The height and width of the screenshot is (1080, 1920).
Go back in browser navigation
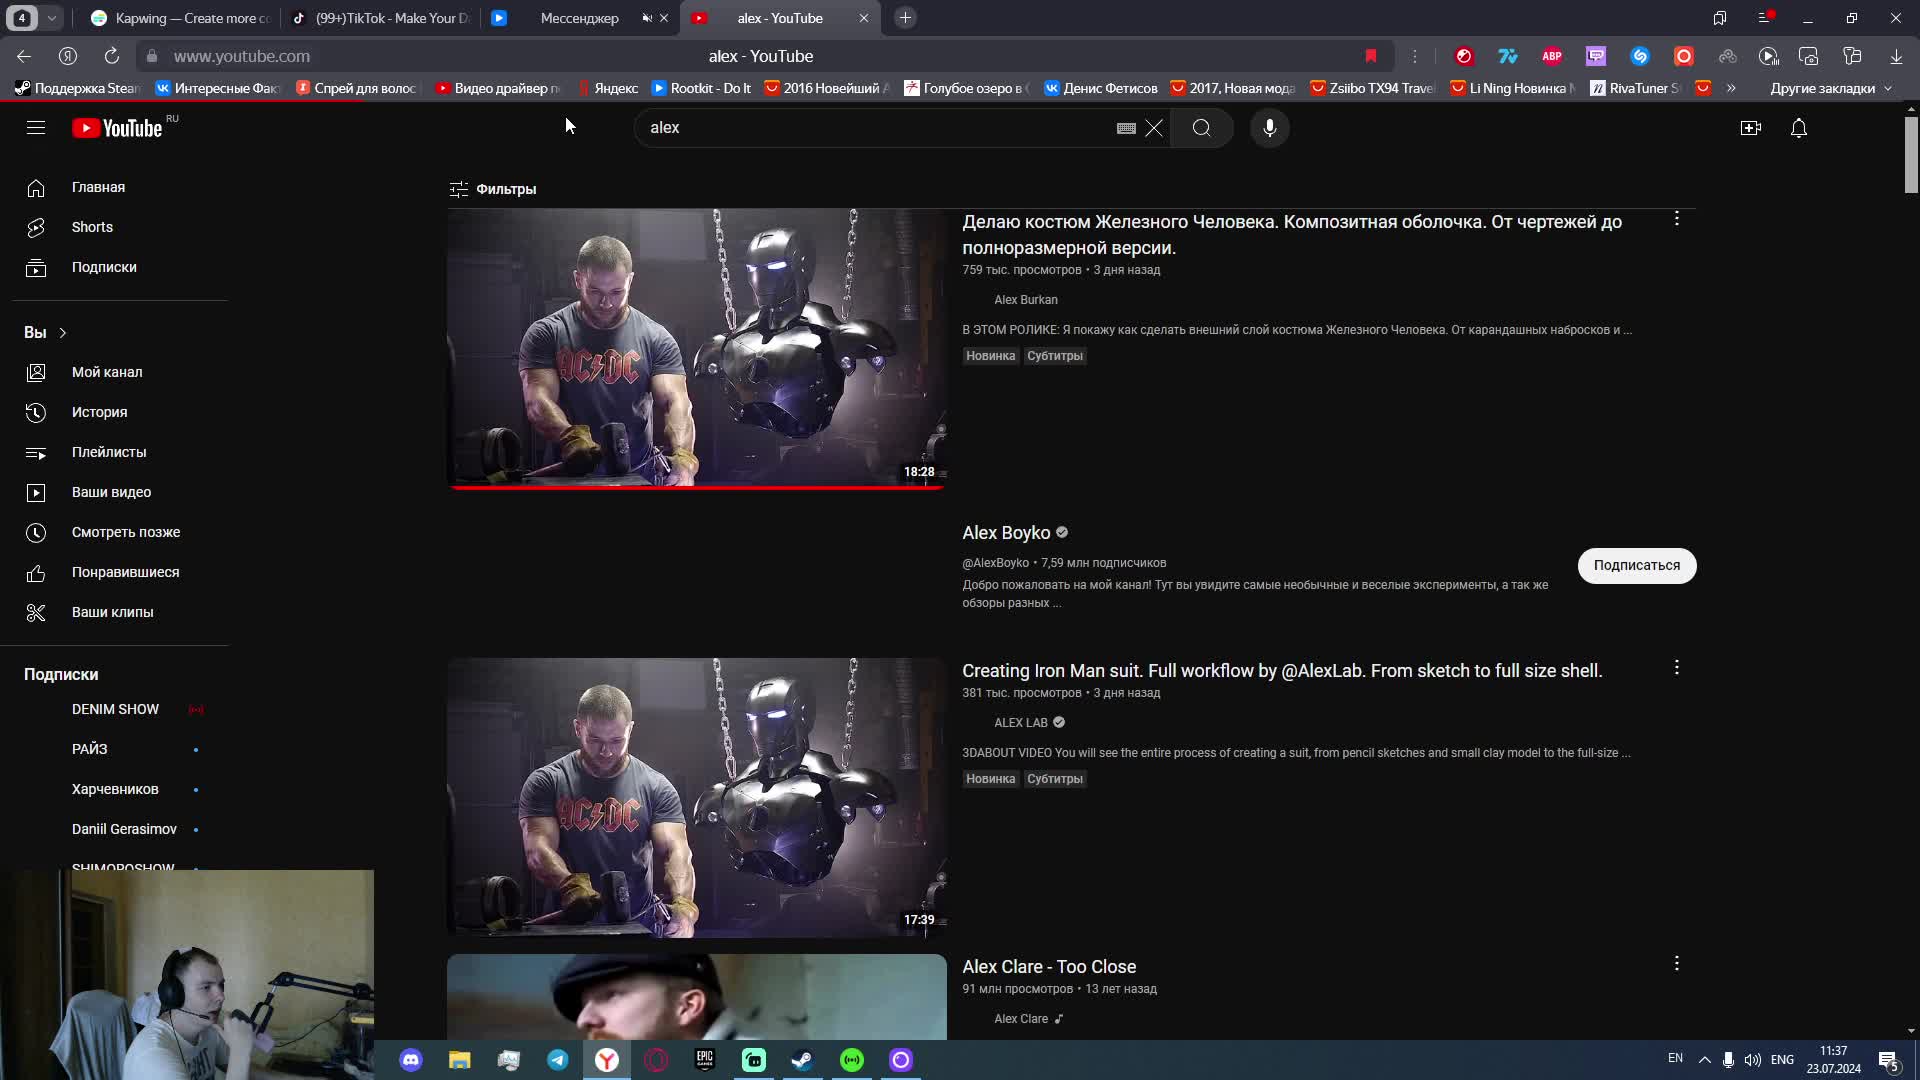coord(24,56)
